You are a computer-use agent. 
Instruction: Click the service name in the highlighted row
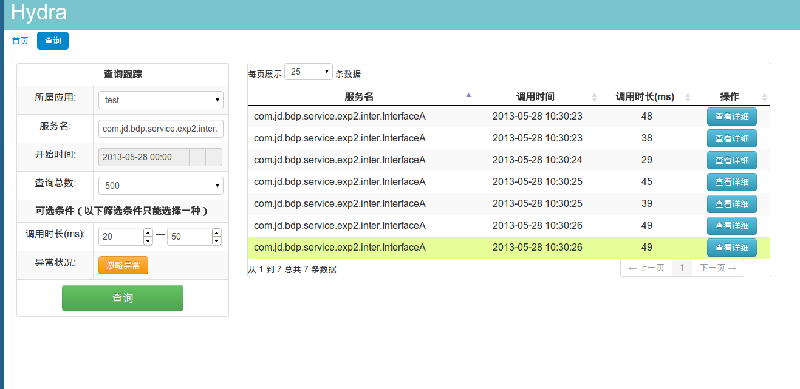click(340, 248)
